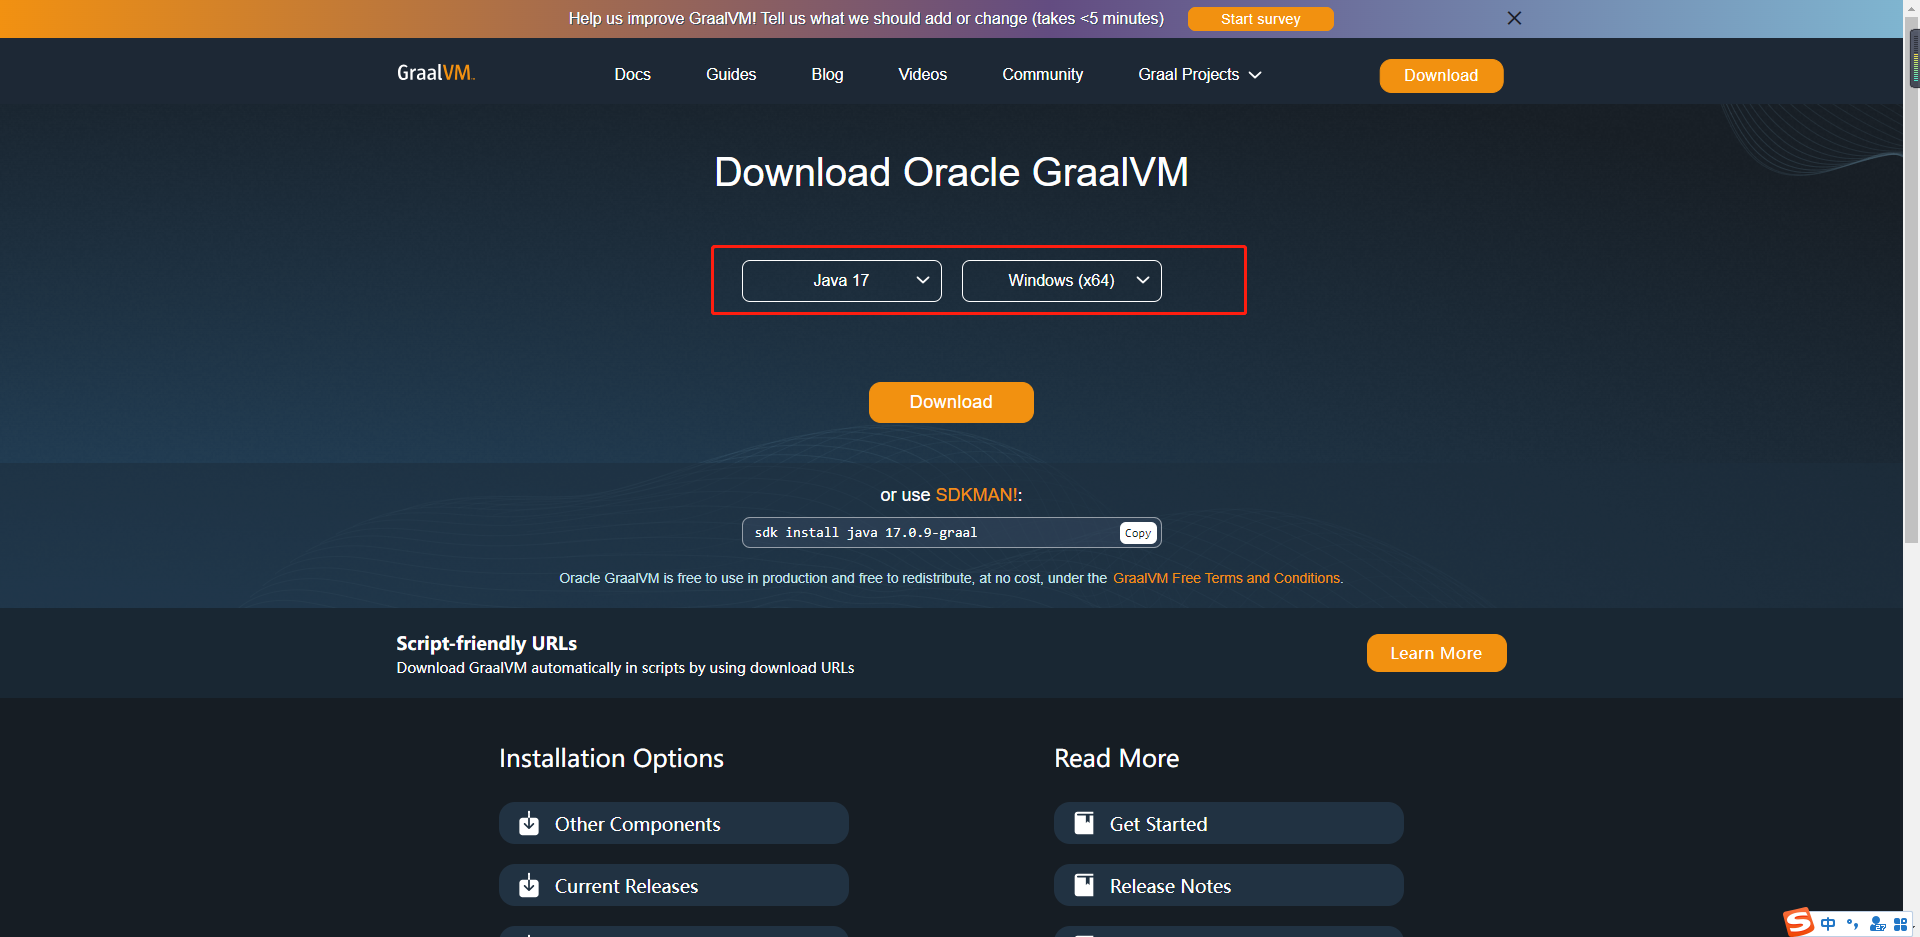Open Current Releases installation option
The image size is (1920, 937).
click(673, 886)
